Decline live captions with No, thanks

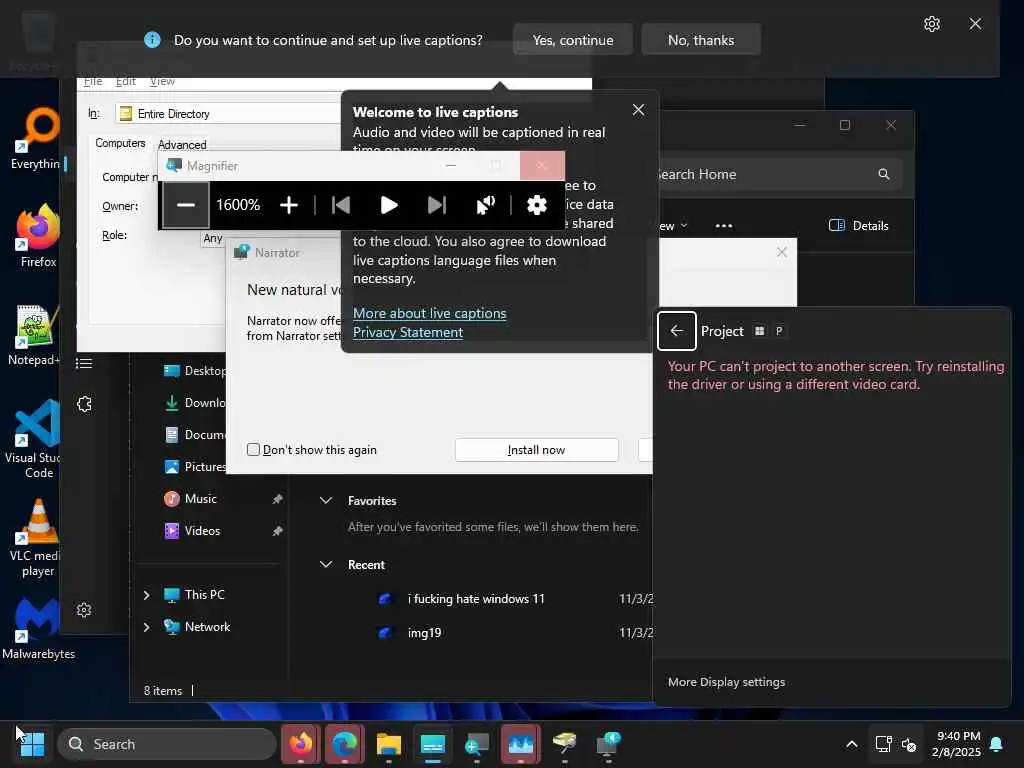click(x=701, y=40)
